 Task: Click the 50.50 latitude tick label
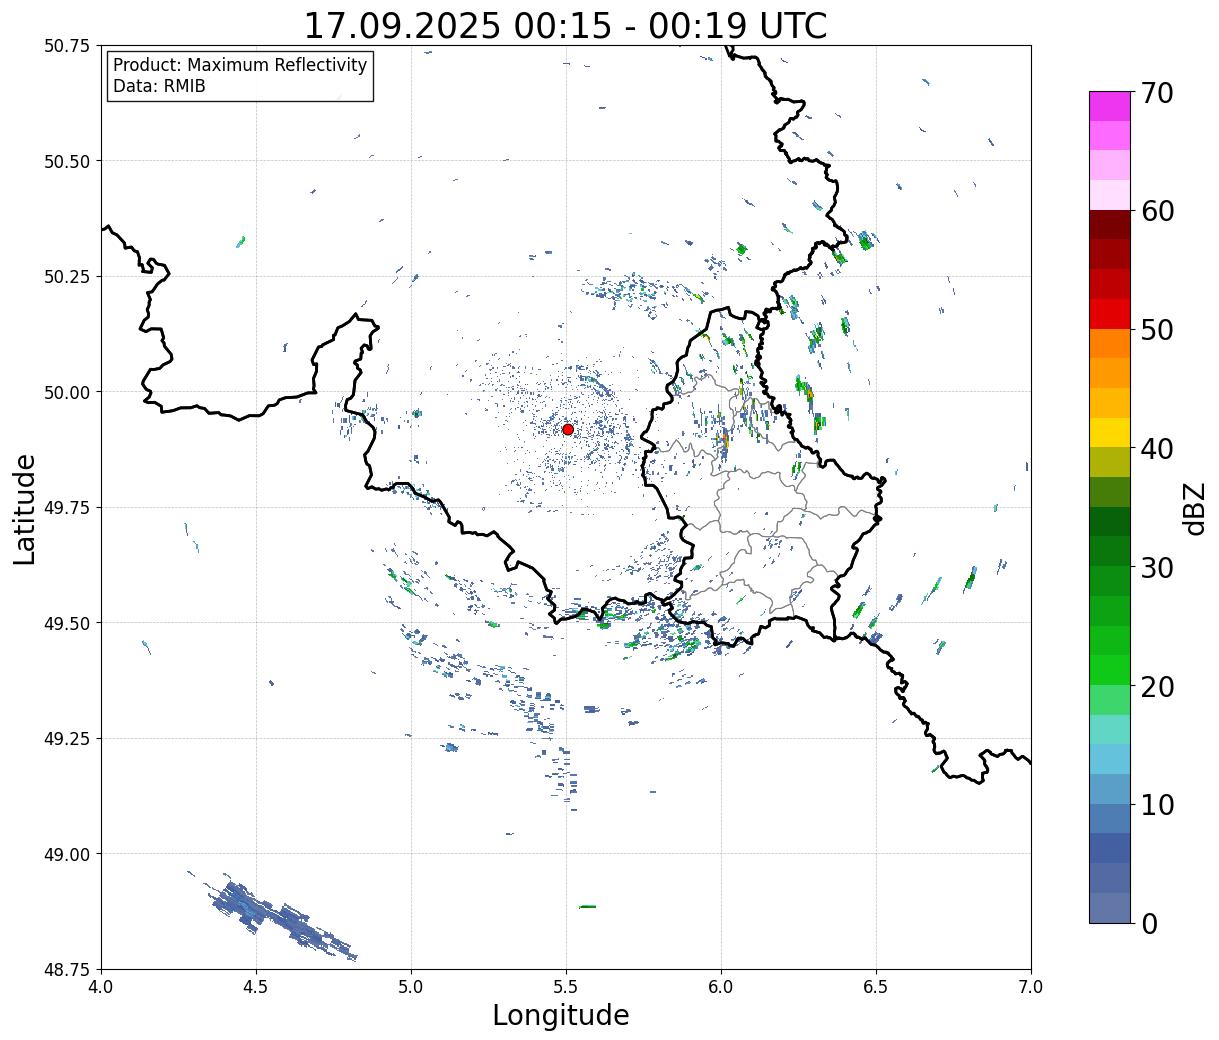pos(66,161)
